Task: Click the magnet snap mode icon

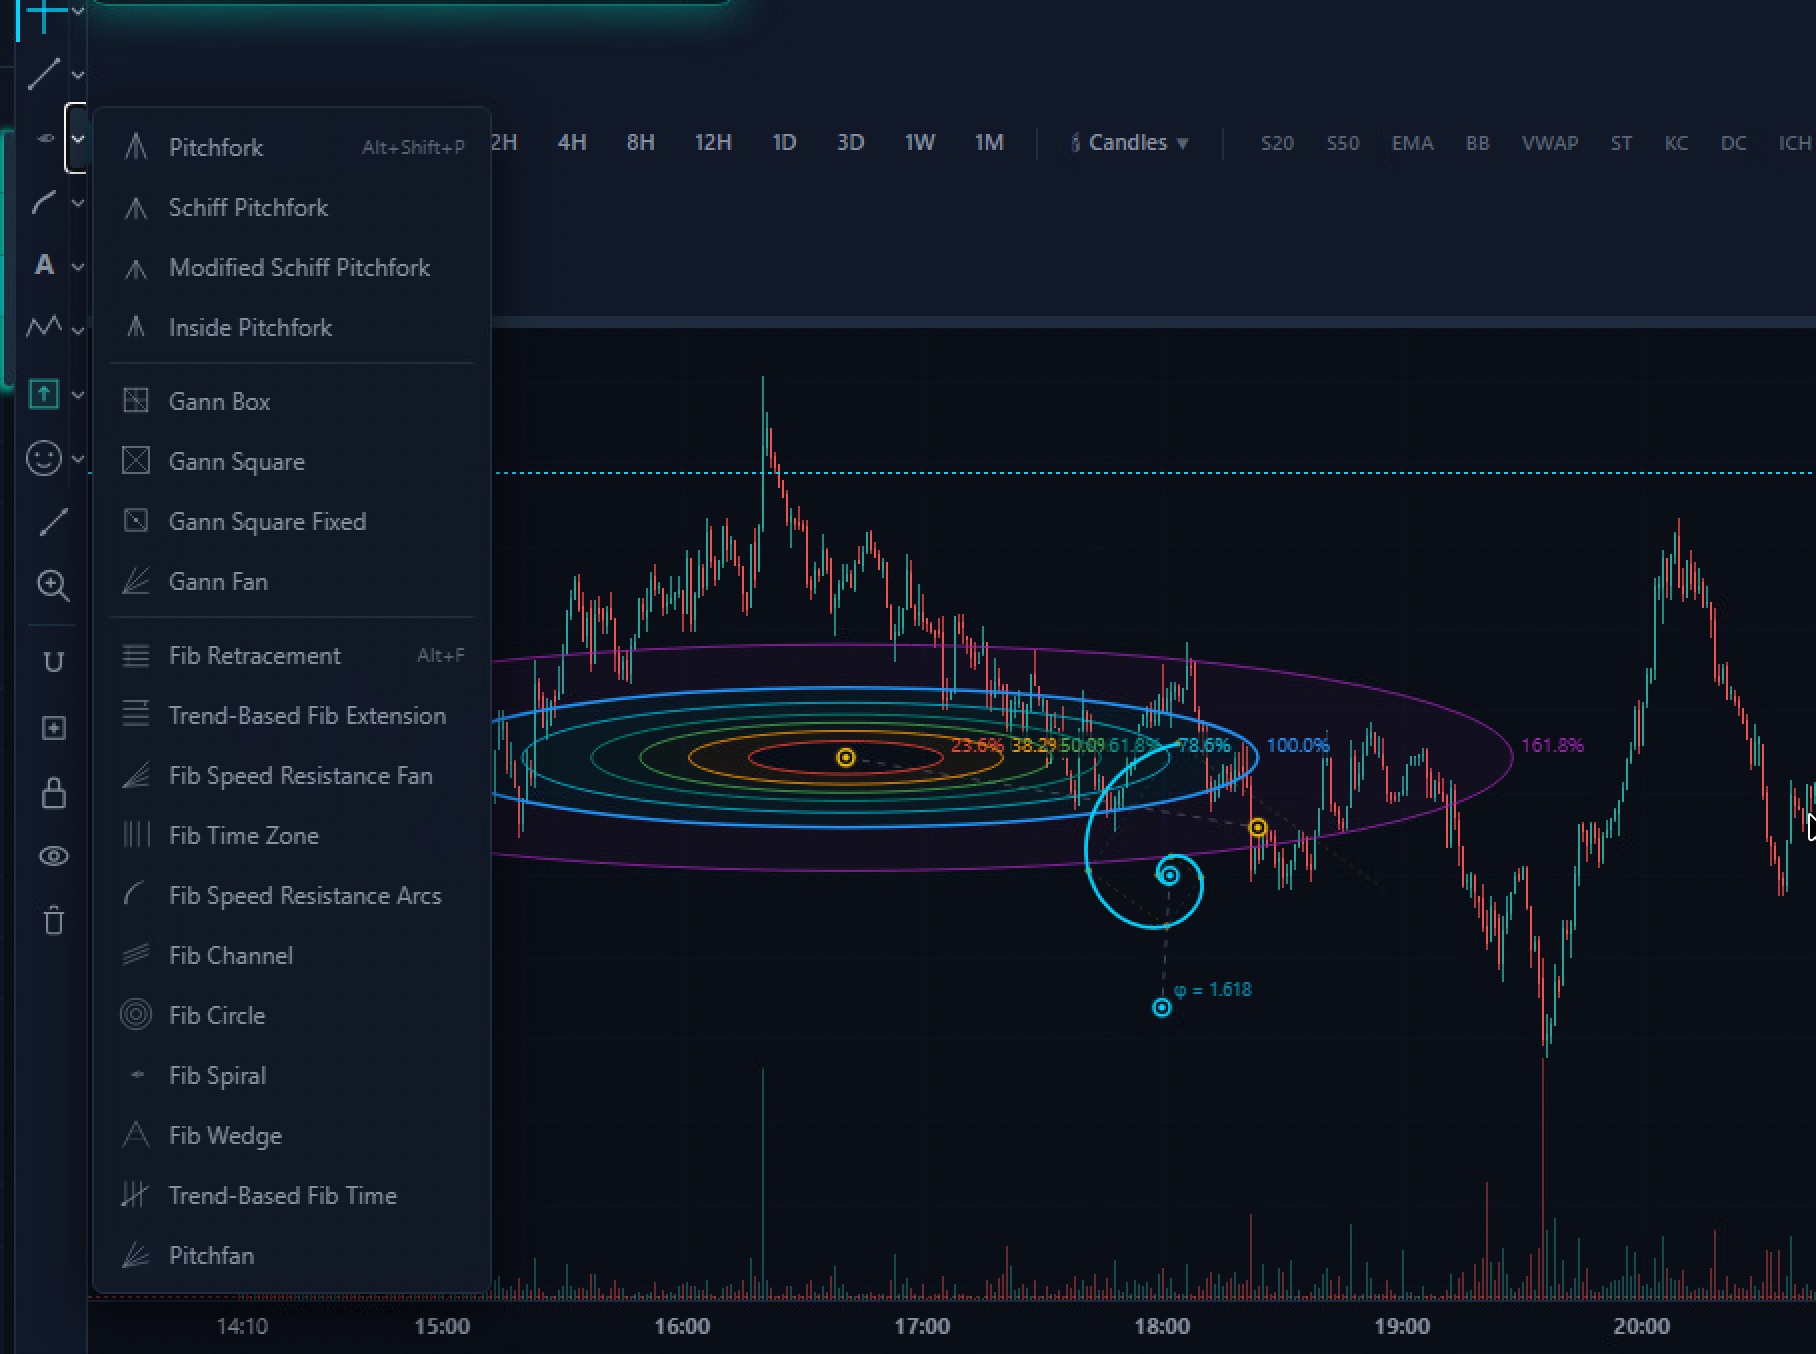Action: pos(53,662)
